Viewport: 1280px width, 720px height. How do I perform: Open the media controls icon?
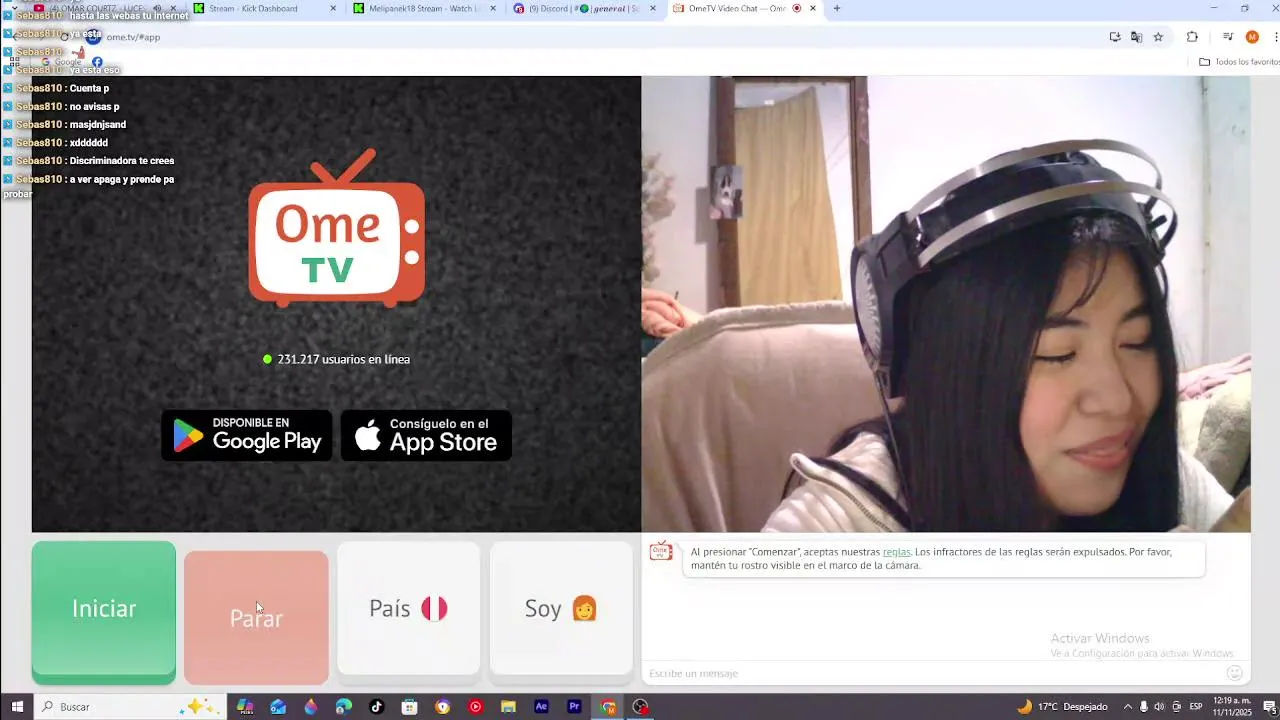[x=1228, y=37]
